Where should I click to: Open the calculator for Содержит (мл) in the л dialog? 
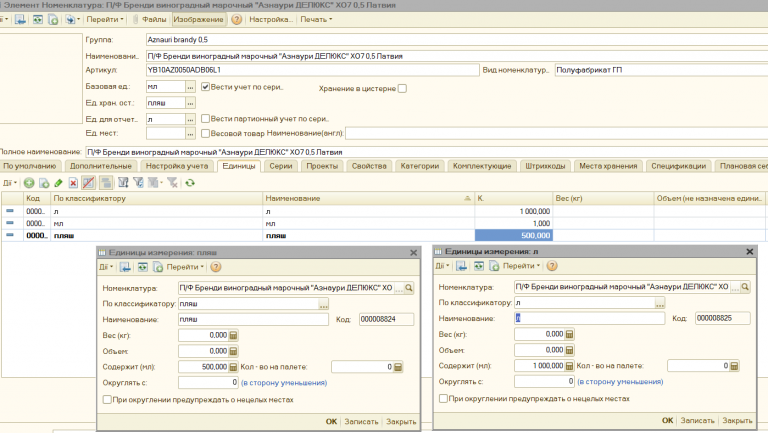569,366
